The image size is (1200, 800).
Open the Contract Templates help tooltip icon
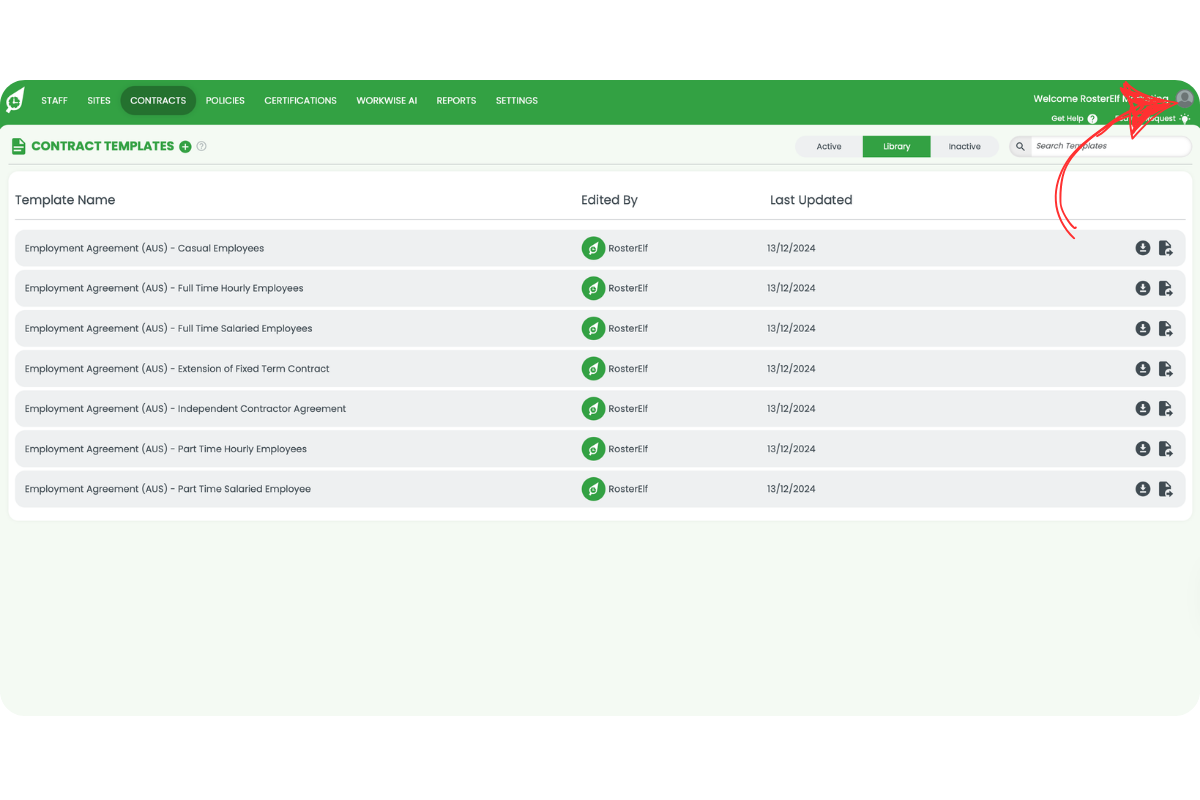201,146
